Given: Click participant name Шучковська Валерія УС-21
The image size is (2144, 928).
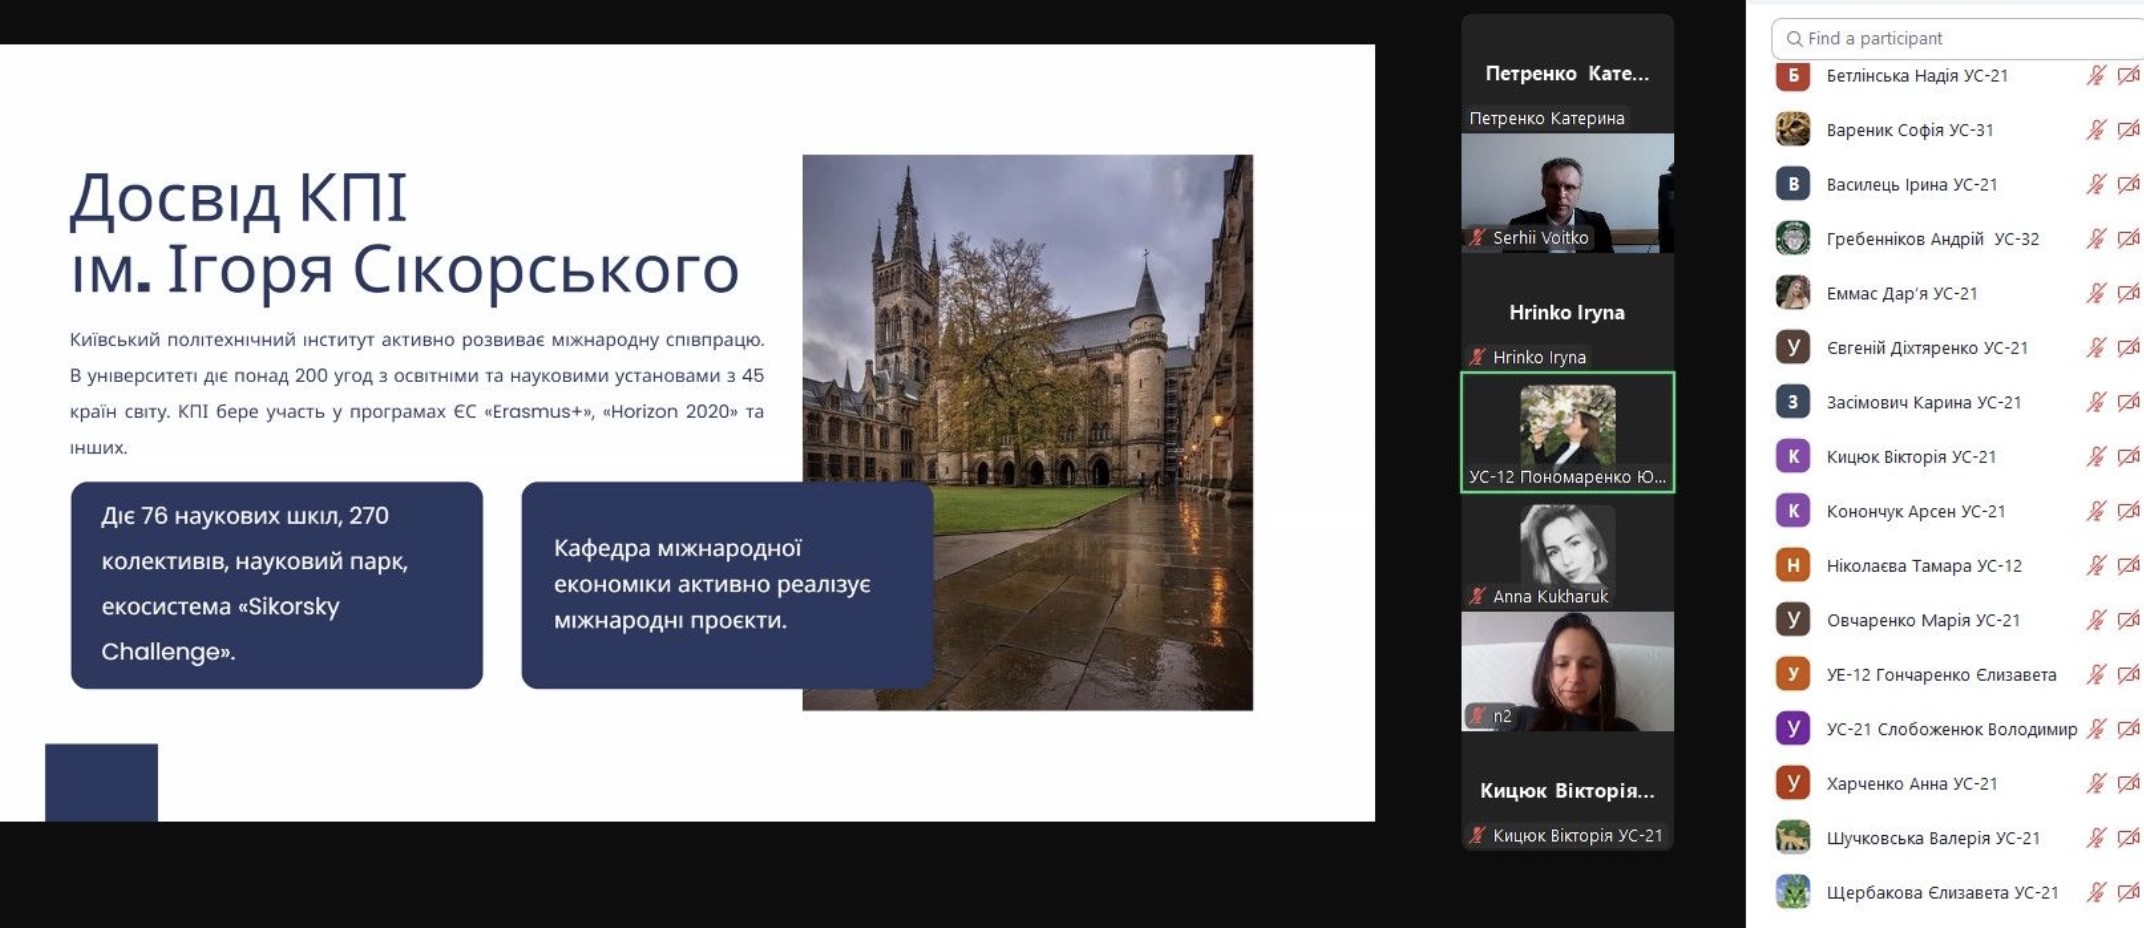Looking at the screenshot, I should pos(1933,838).
